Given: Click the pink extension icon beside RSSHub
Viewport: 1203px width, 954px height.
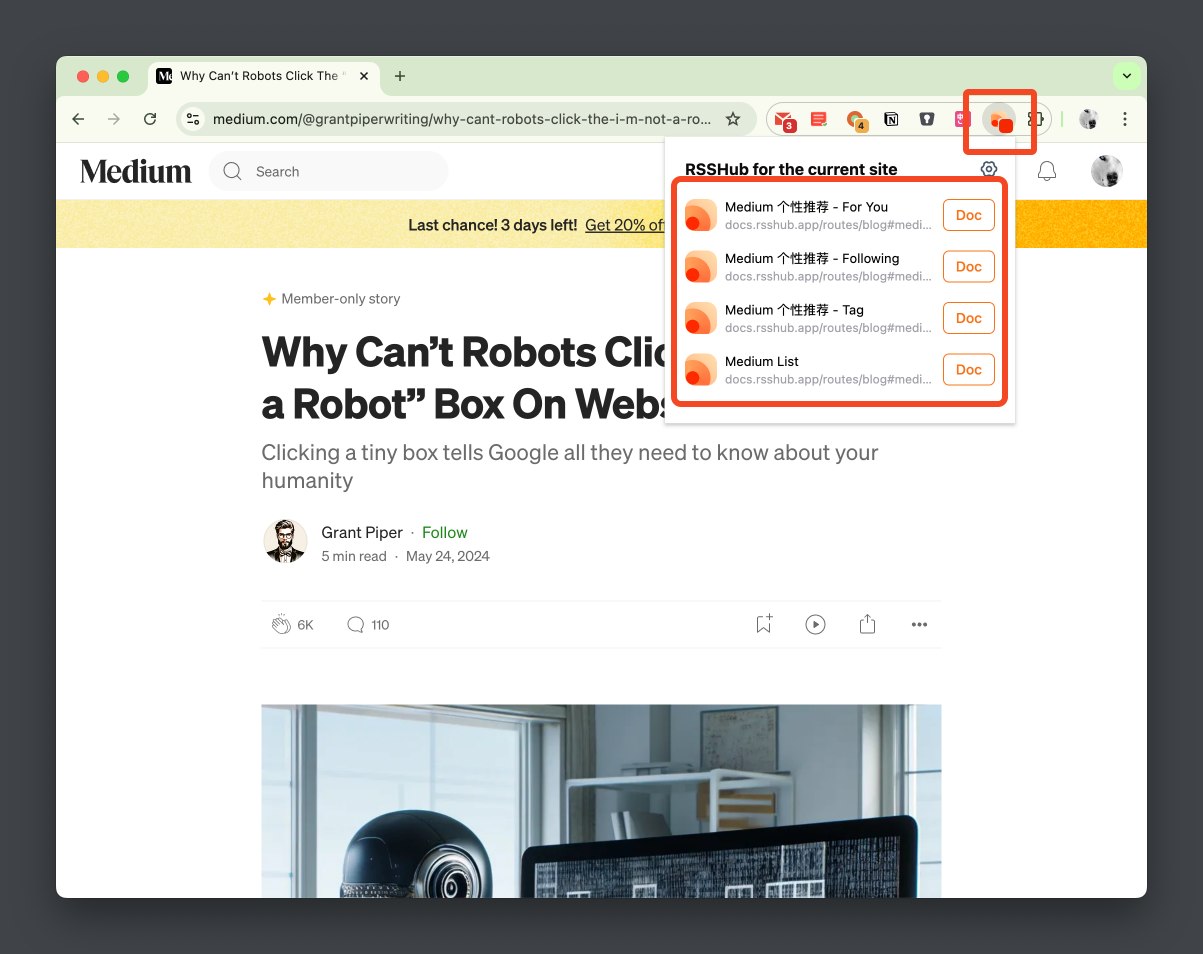Looking at the screenshot, I should point(962,120).
